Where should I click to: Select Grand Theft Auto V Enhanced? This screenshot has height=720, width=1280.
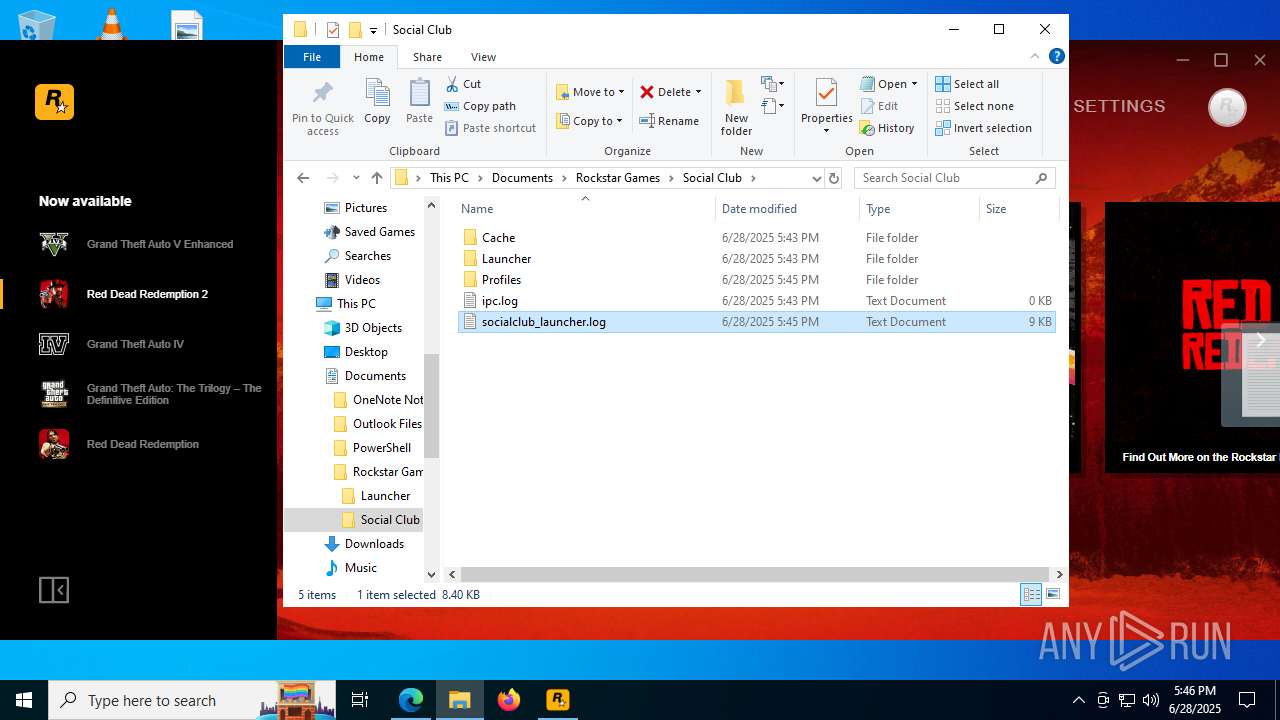point(138,244)
